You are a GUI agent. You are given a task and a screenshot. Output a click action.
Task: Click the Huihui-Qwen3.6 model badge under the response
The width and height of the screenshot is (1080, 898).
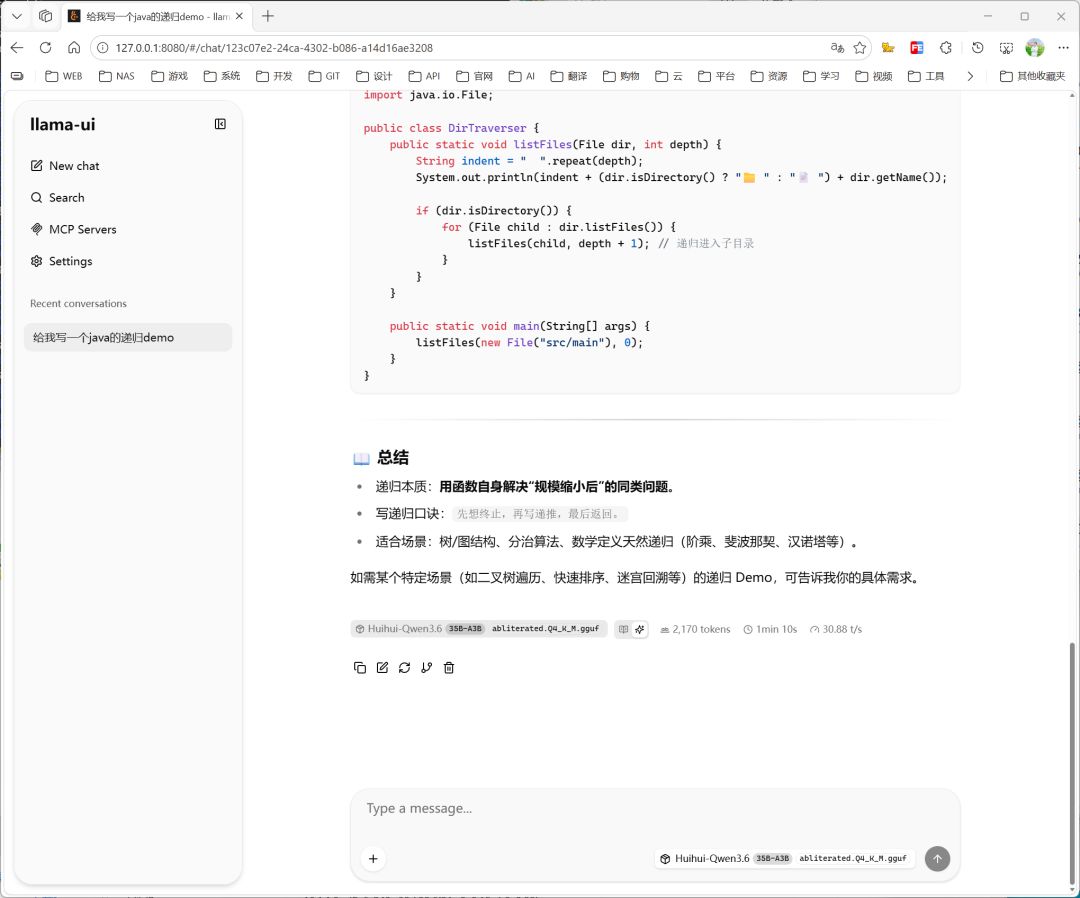(x=479, y=629)
